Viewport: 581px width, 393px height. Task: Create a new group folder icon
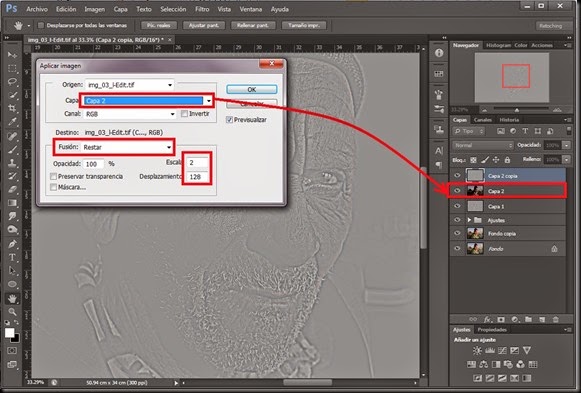pyautogui.click(x=528, y=319)
